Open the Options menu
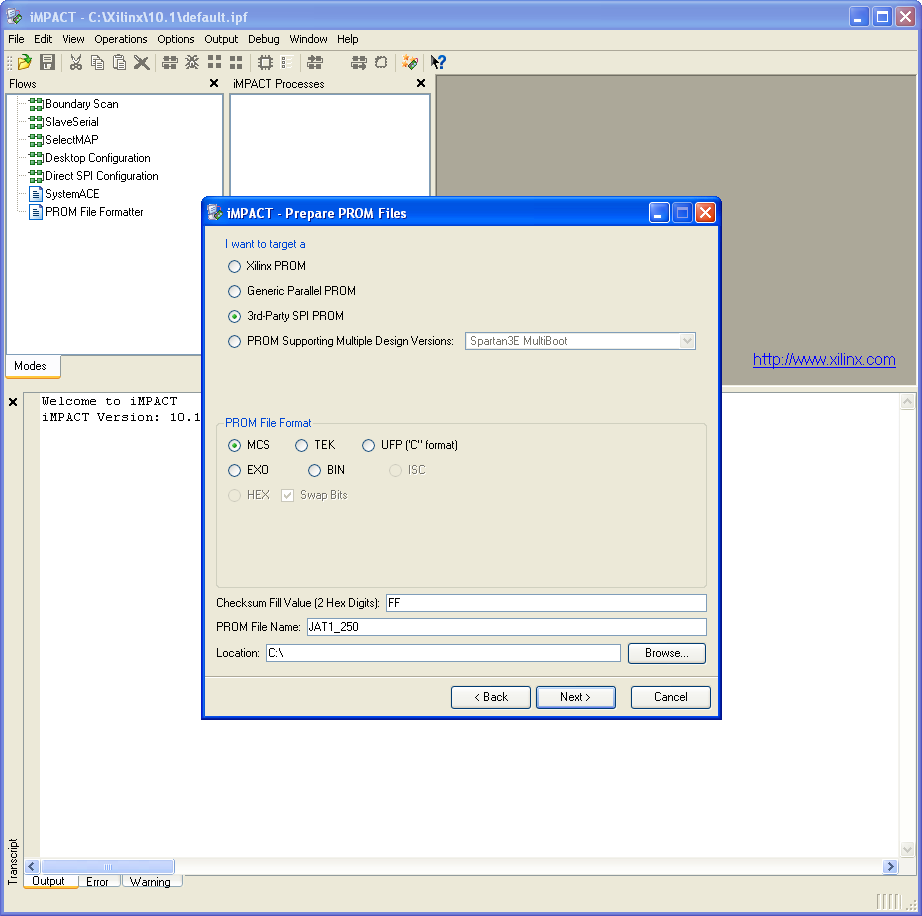The width and height of the screenshot is (922, 916). click(175, 39)
